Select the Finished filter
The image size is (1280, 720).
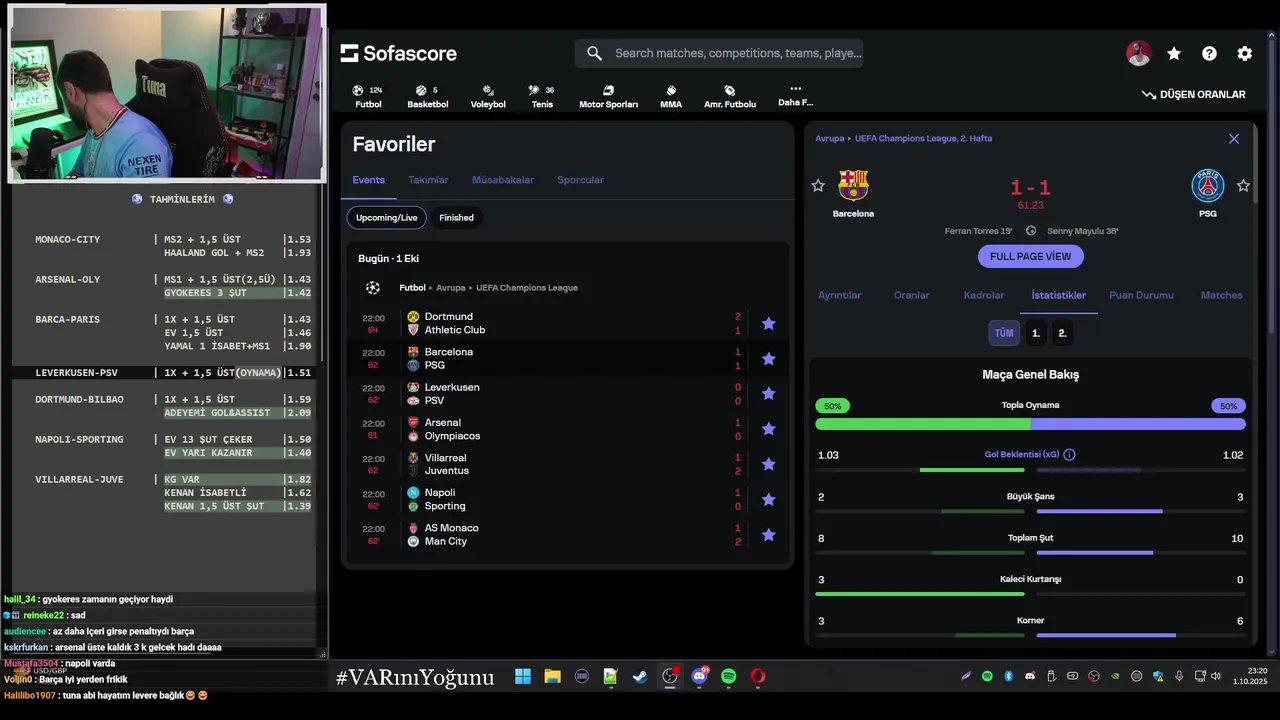(x=456, y=218)
